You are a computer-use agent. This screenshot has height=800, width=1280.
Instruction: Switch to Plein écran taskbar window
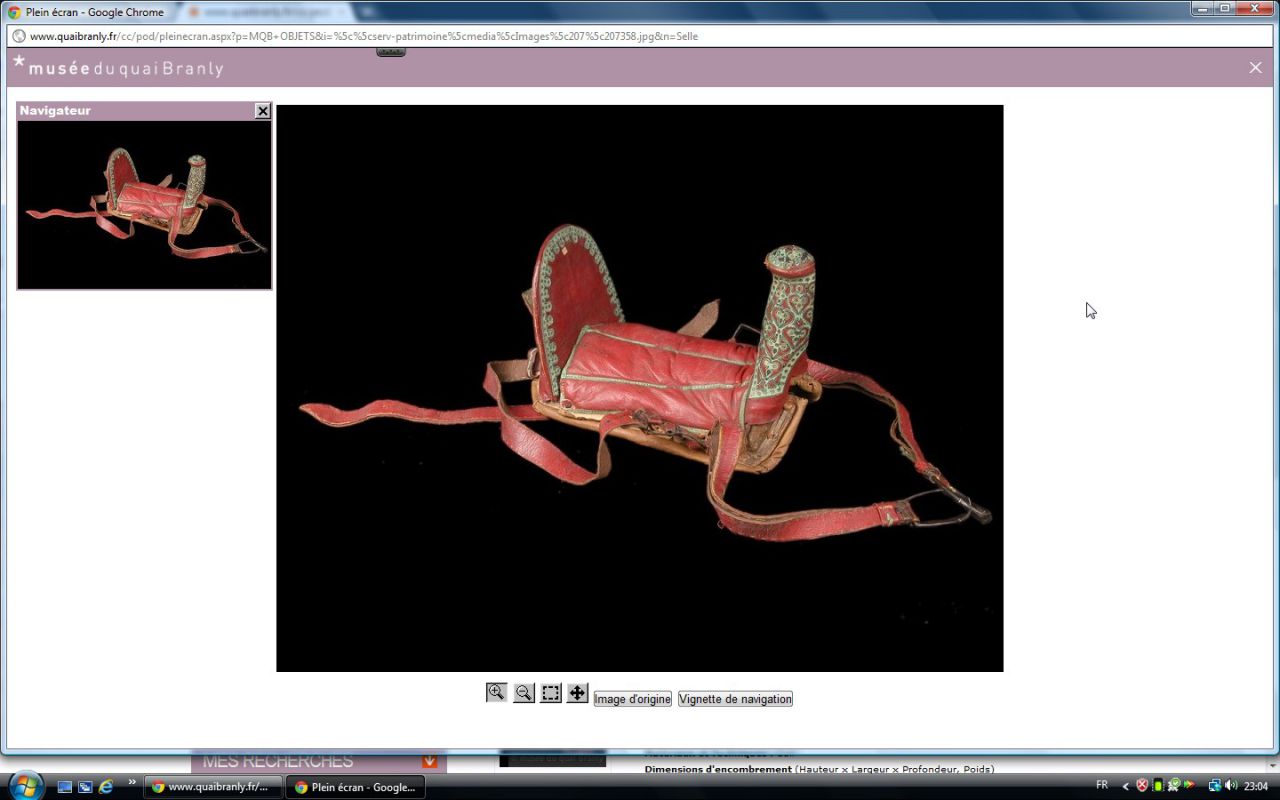pyautogui.click(x=355, y=787)
